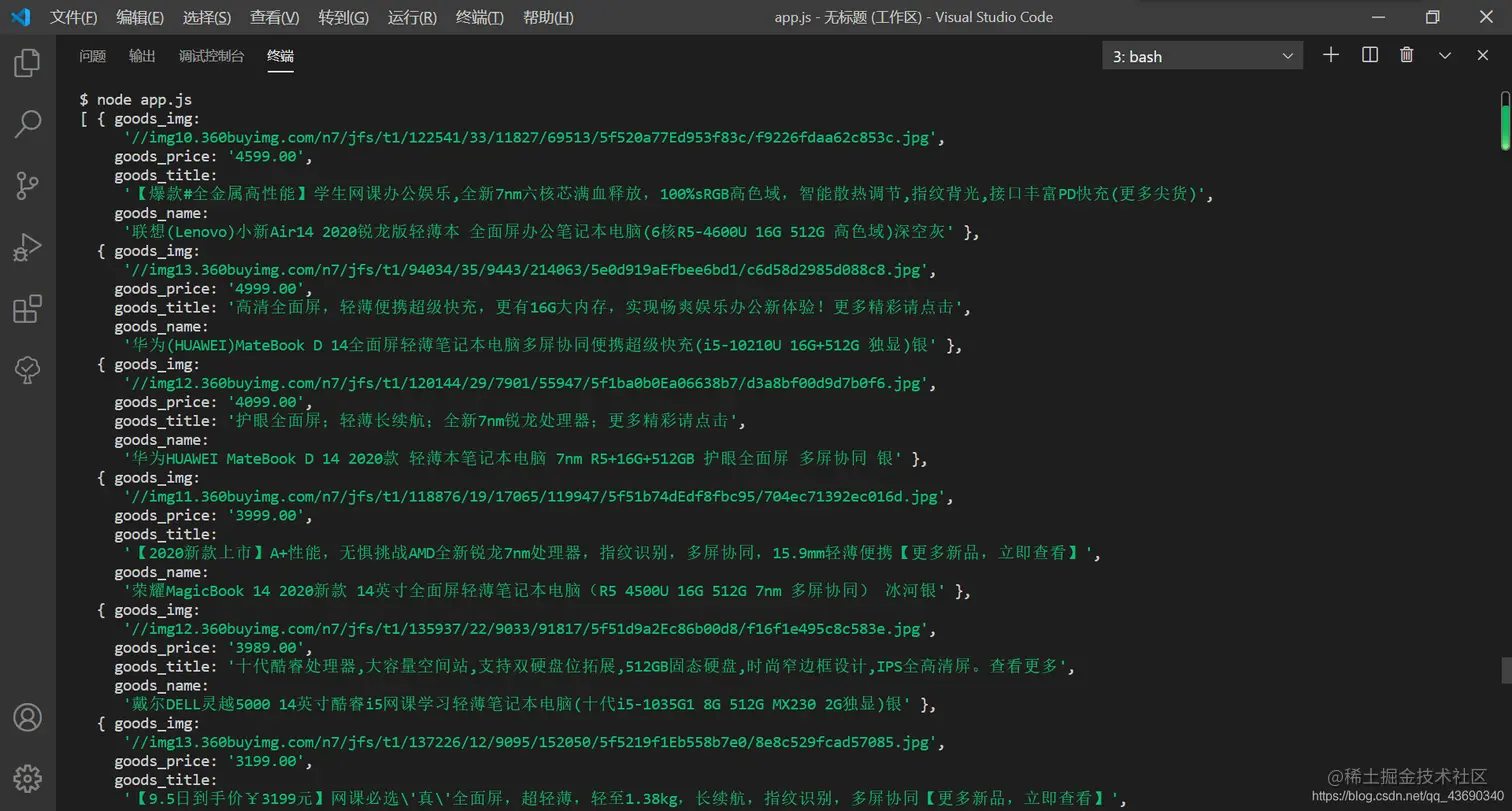Open the 帮助(H) menu

click(548, 17)
